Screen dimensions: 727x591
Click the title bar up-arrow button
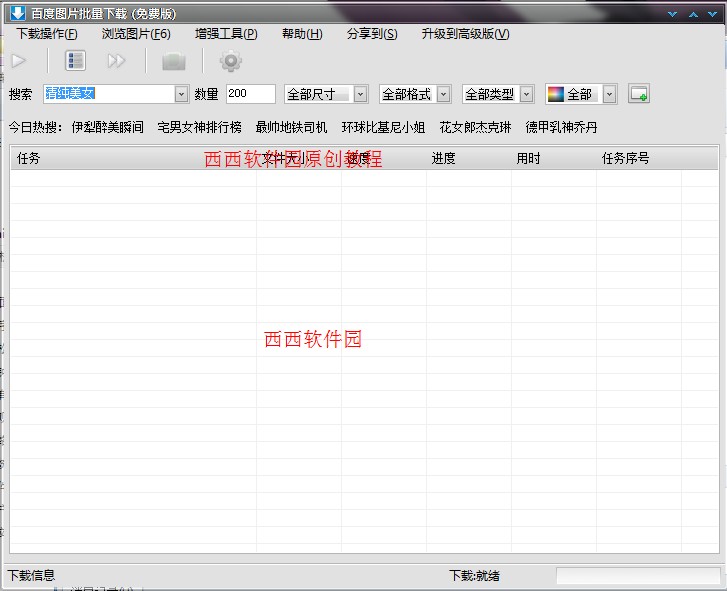(693, 14)
